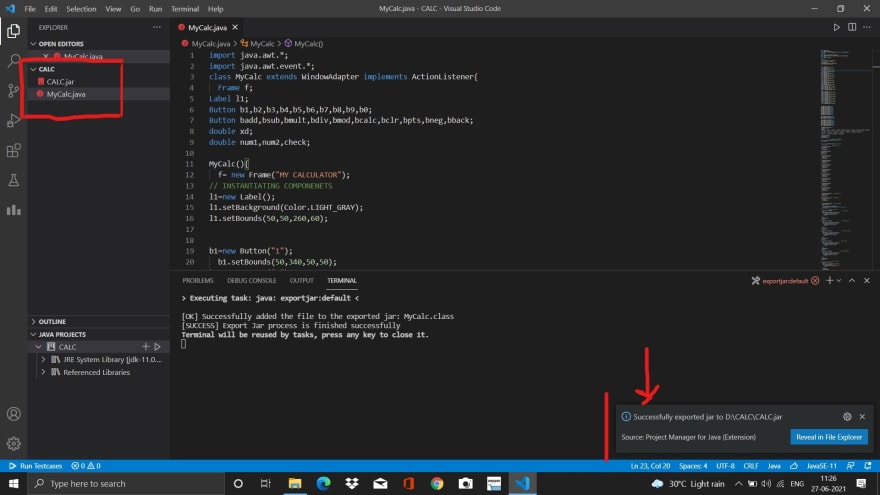The width and height of the screenshot is (880, 495).
Task: Expand JRE System Library node
Action: 44,360
